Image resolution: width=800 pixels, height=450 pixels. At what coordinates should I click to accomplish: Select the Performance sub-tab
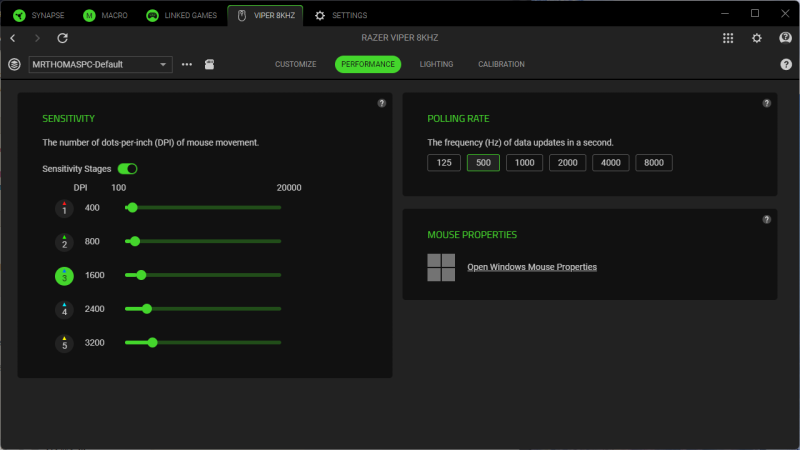[368, 64]
